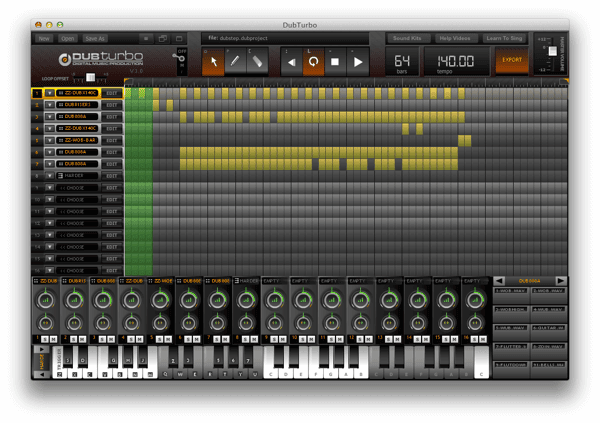Image resolution: width=600 pixels, height=423 pixels.
Task: Open the Sound Kits tab
Action: (x=407, y=38)
